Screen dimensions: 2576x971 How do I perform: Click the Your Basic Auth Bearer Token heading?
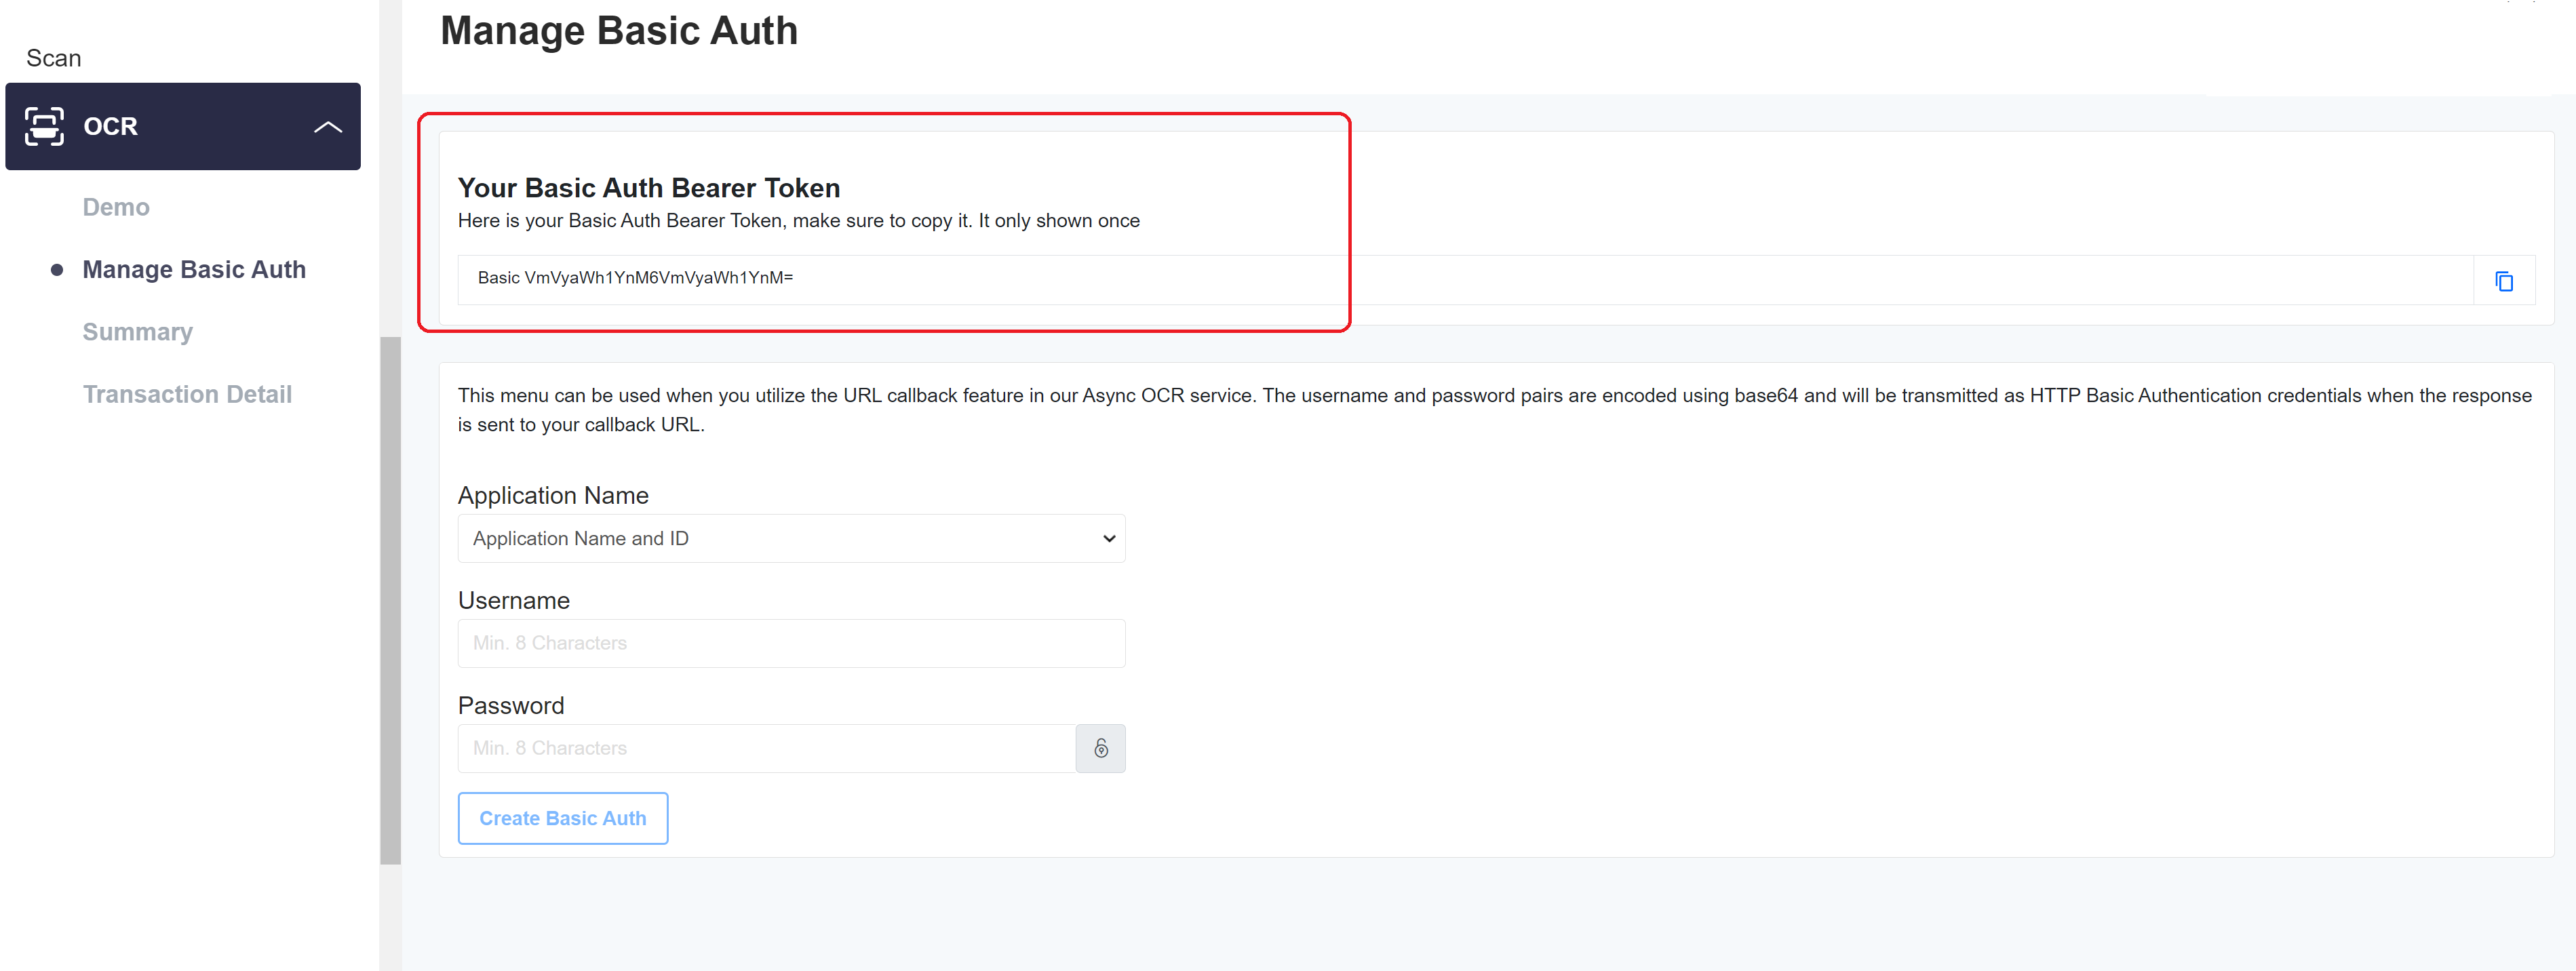tap(648, 188)
